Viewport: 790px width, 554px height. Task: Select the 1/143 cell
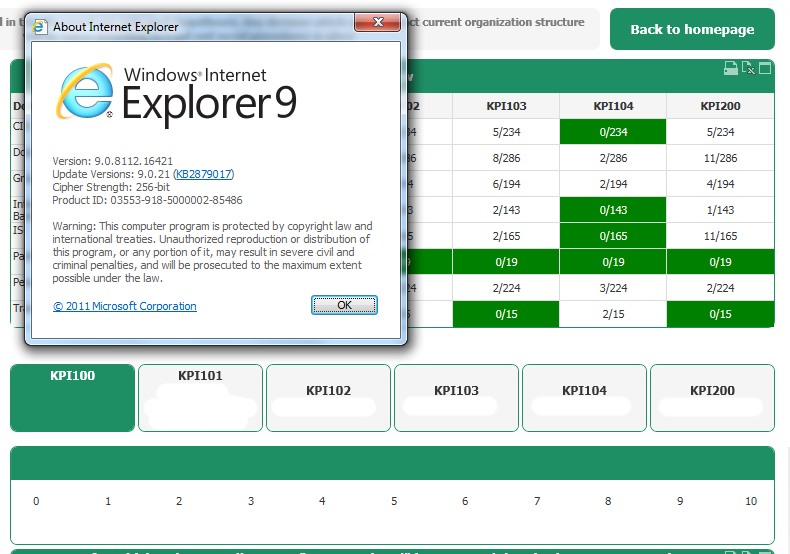(720, 210)
